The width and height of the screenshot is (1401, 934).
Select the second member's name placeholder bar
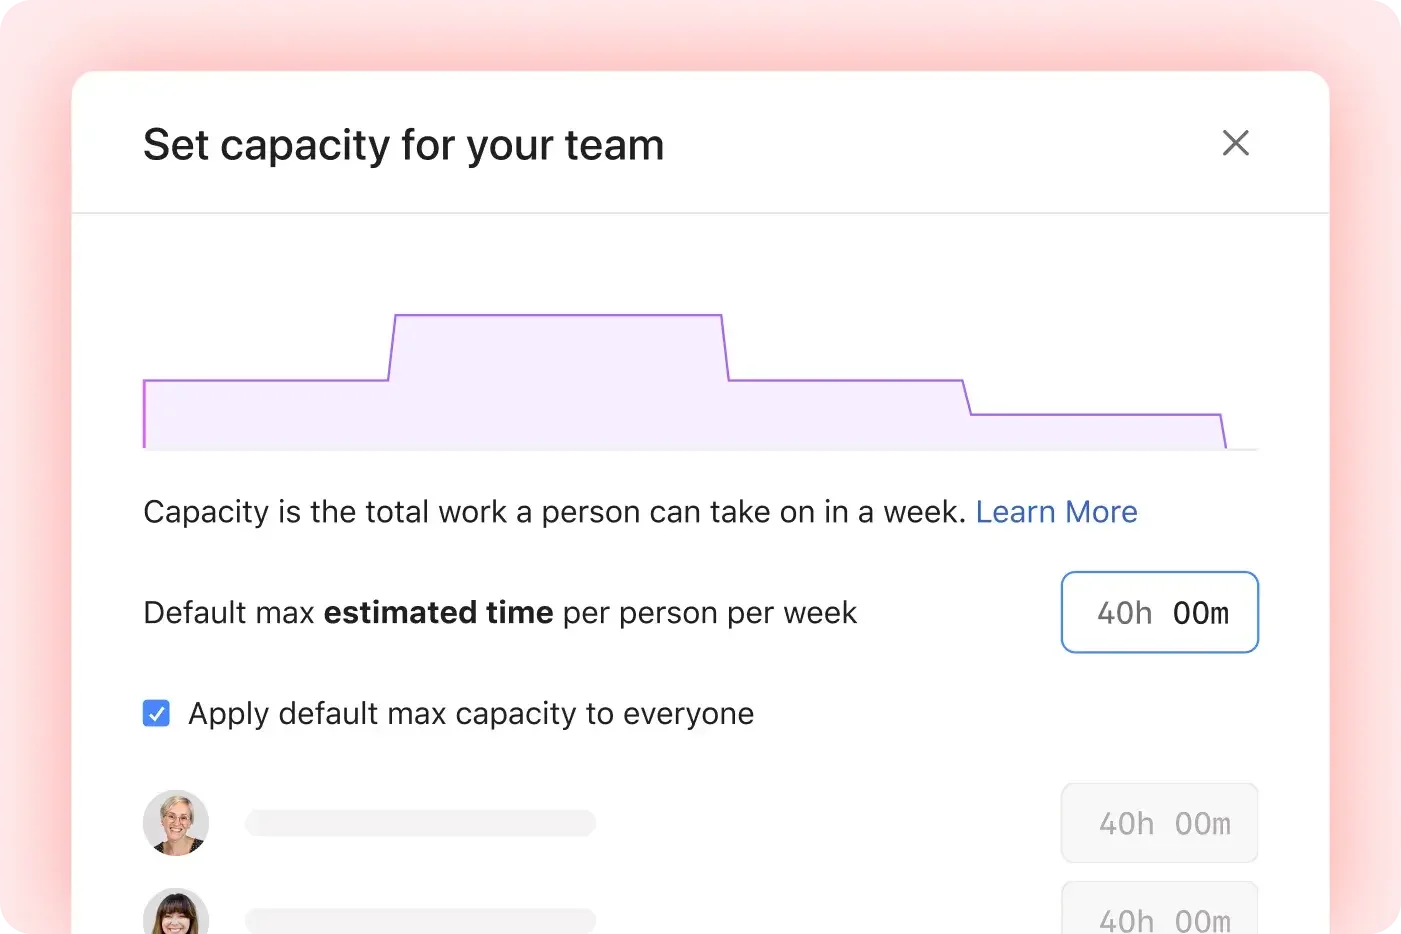pos(420,918)
